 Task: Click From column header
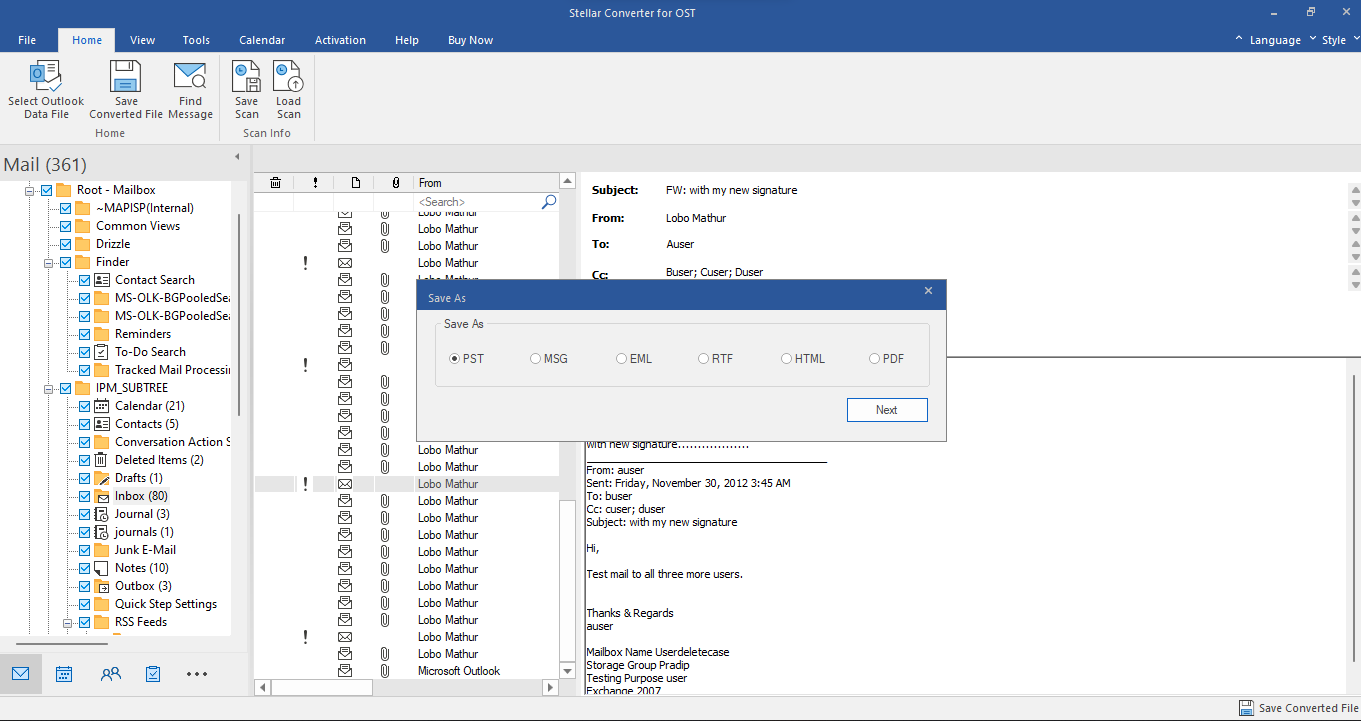click(x=486, y=183)
